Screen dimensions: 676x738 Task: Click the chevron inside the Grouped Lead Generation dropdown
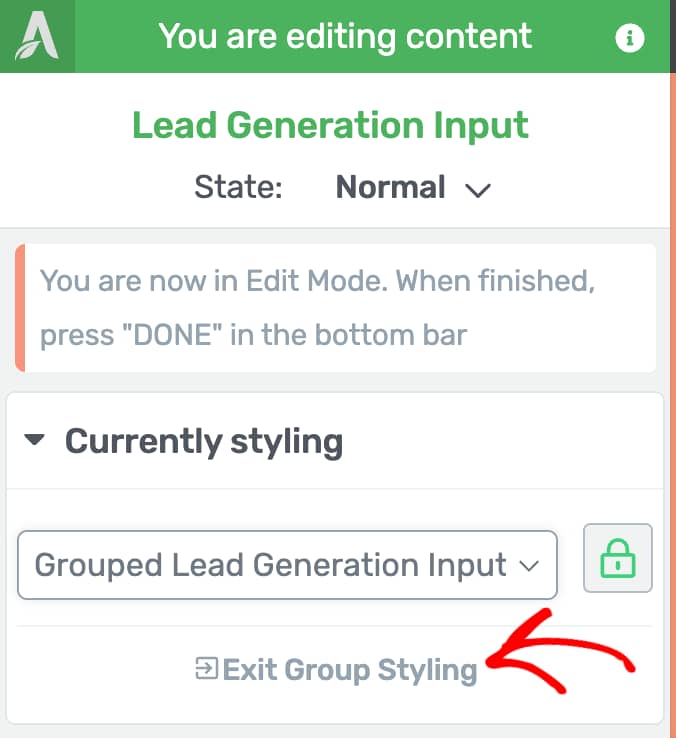528,566
